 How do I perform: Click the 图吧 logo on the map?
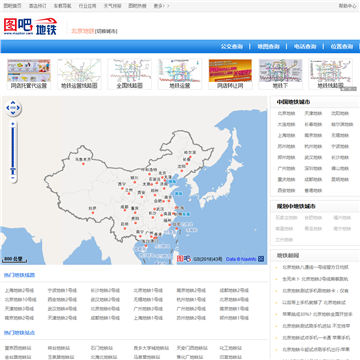tap(184, 258)
